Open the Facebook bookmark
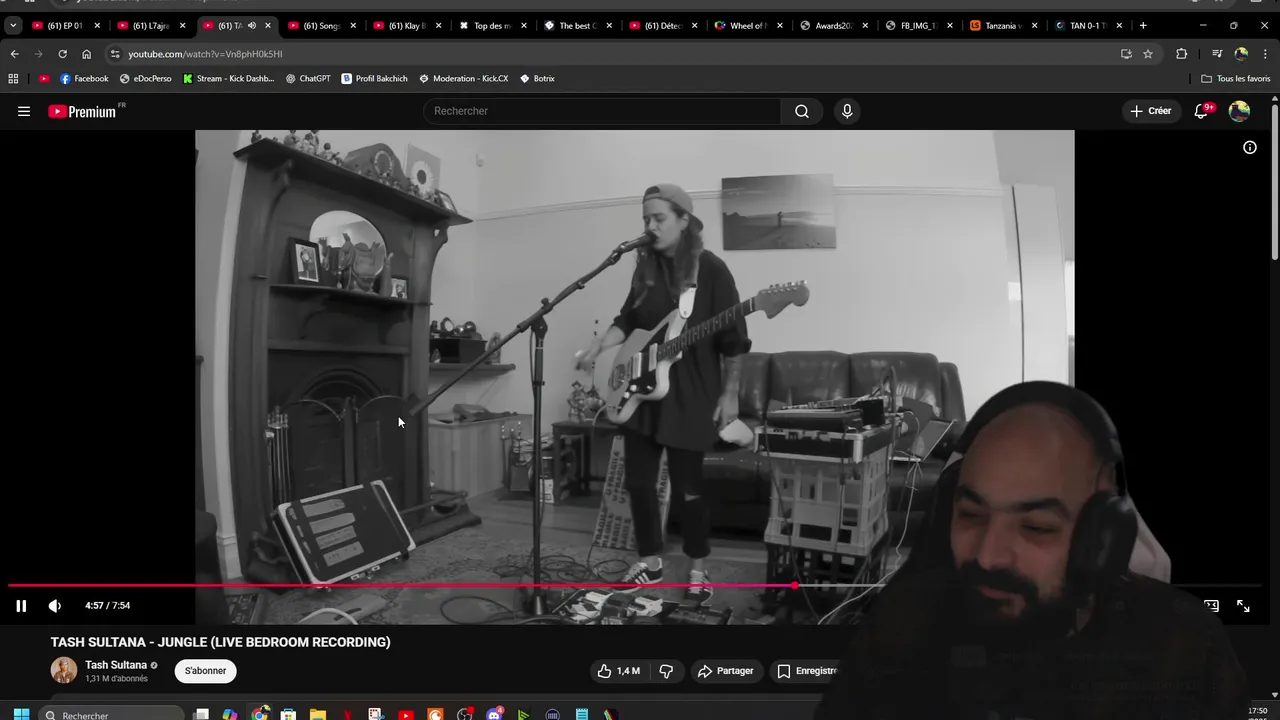 [84, 78]
